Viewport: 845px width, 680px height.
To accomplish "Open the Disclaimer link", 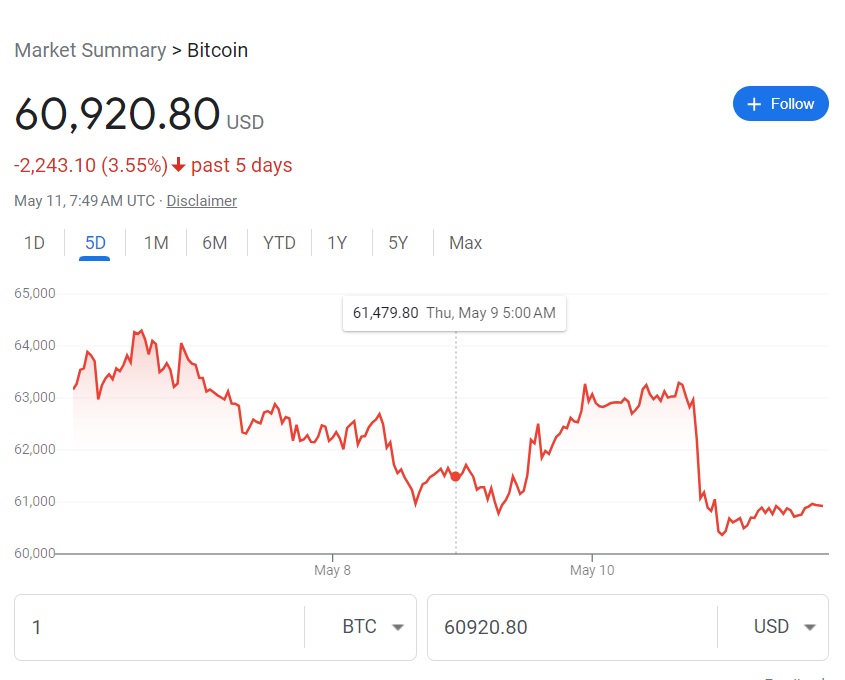I will [202, 200].
